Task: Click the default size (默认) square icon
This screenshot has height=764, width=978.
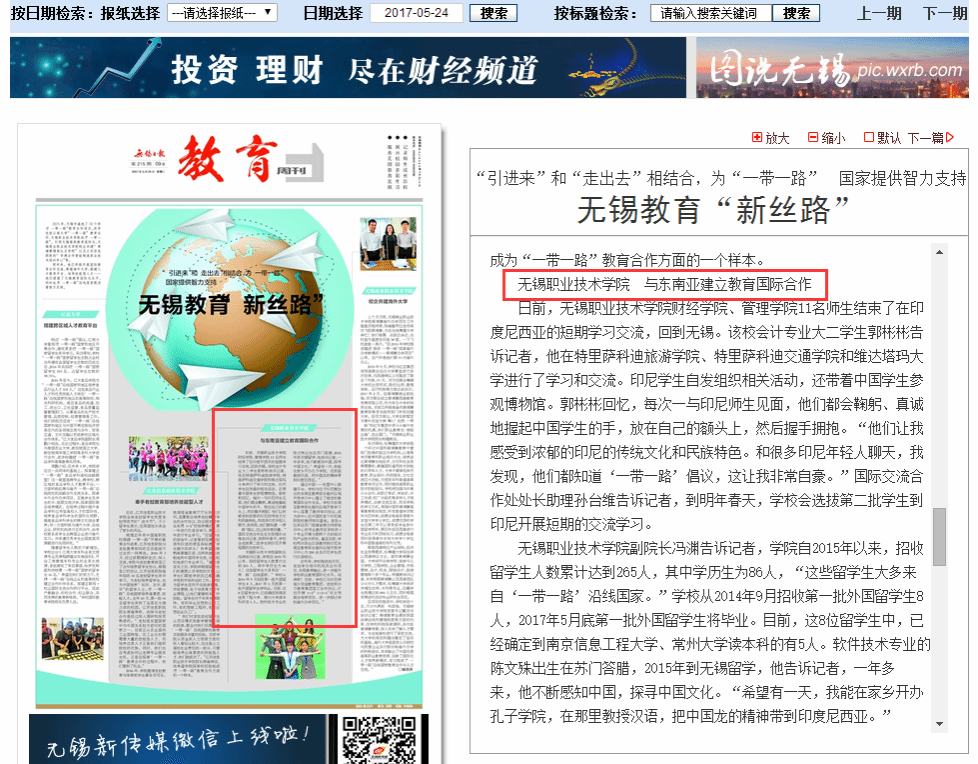Action: tap(868, 138)
